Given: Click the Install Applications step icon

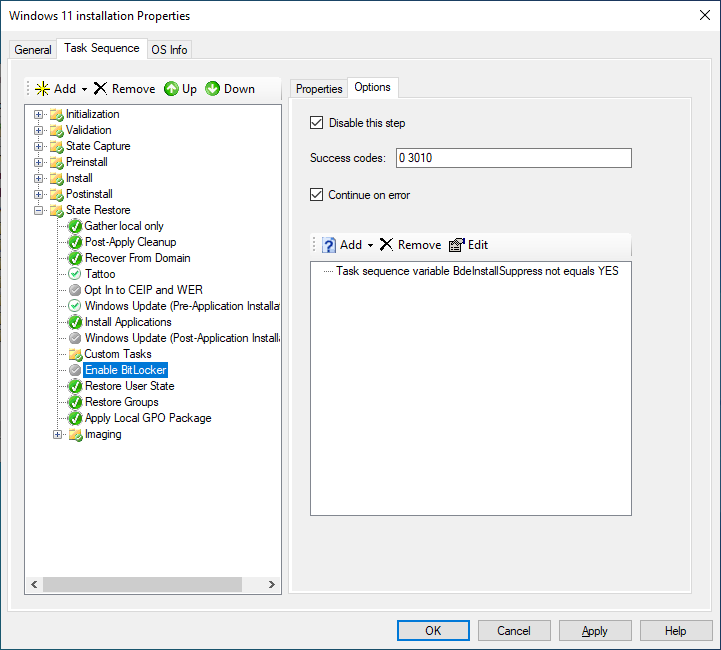Looking at the screenshot, I should click(75, 322).
